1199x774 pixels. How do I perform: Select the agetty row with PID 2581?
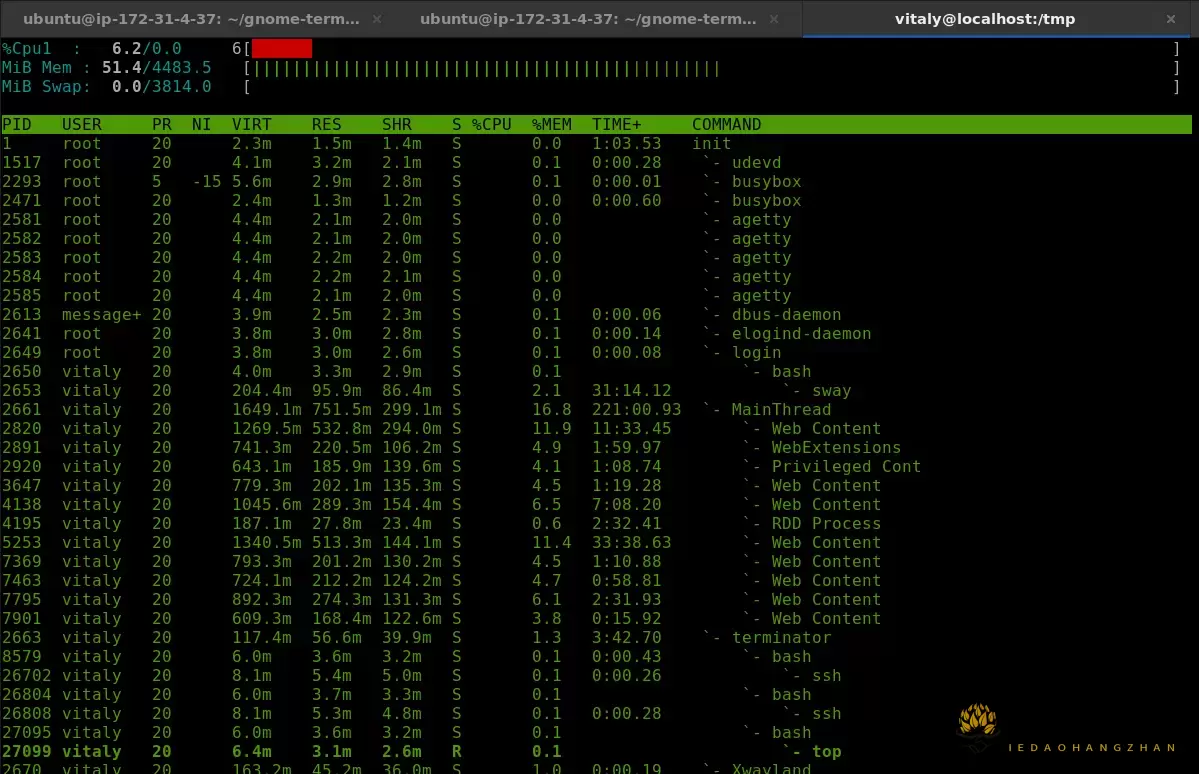coord(596,220)
